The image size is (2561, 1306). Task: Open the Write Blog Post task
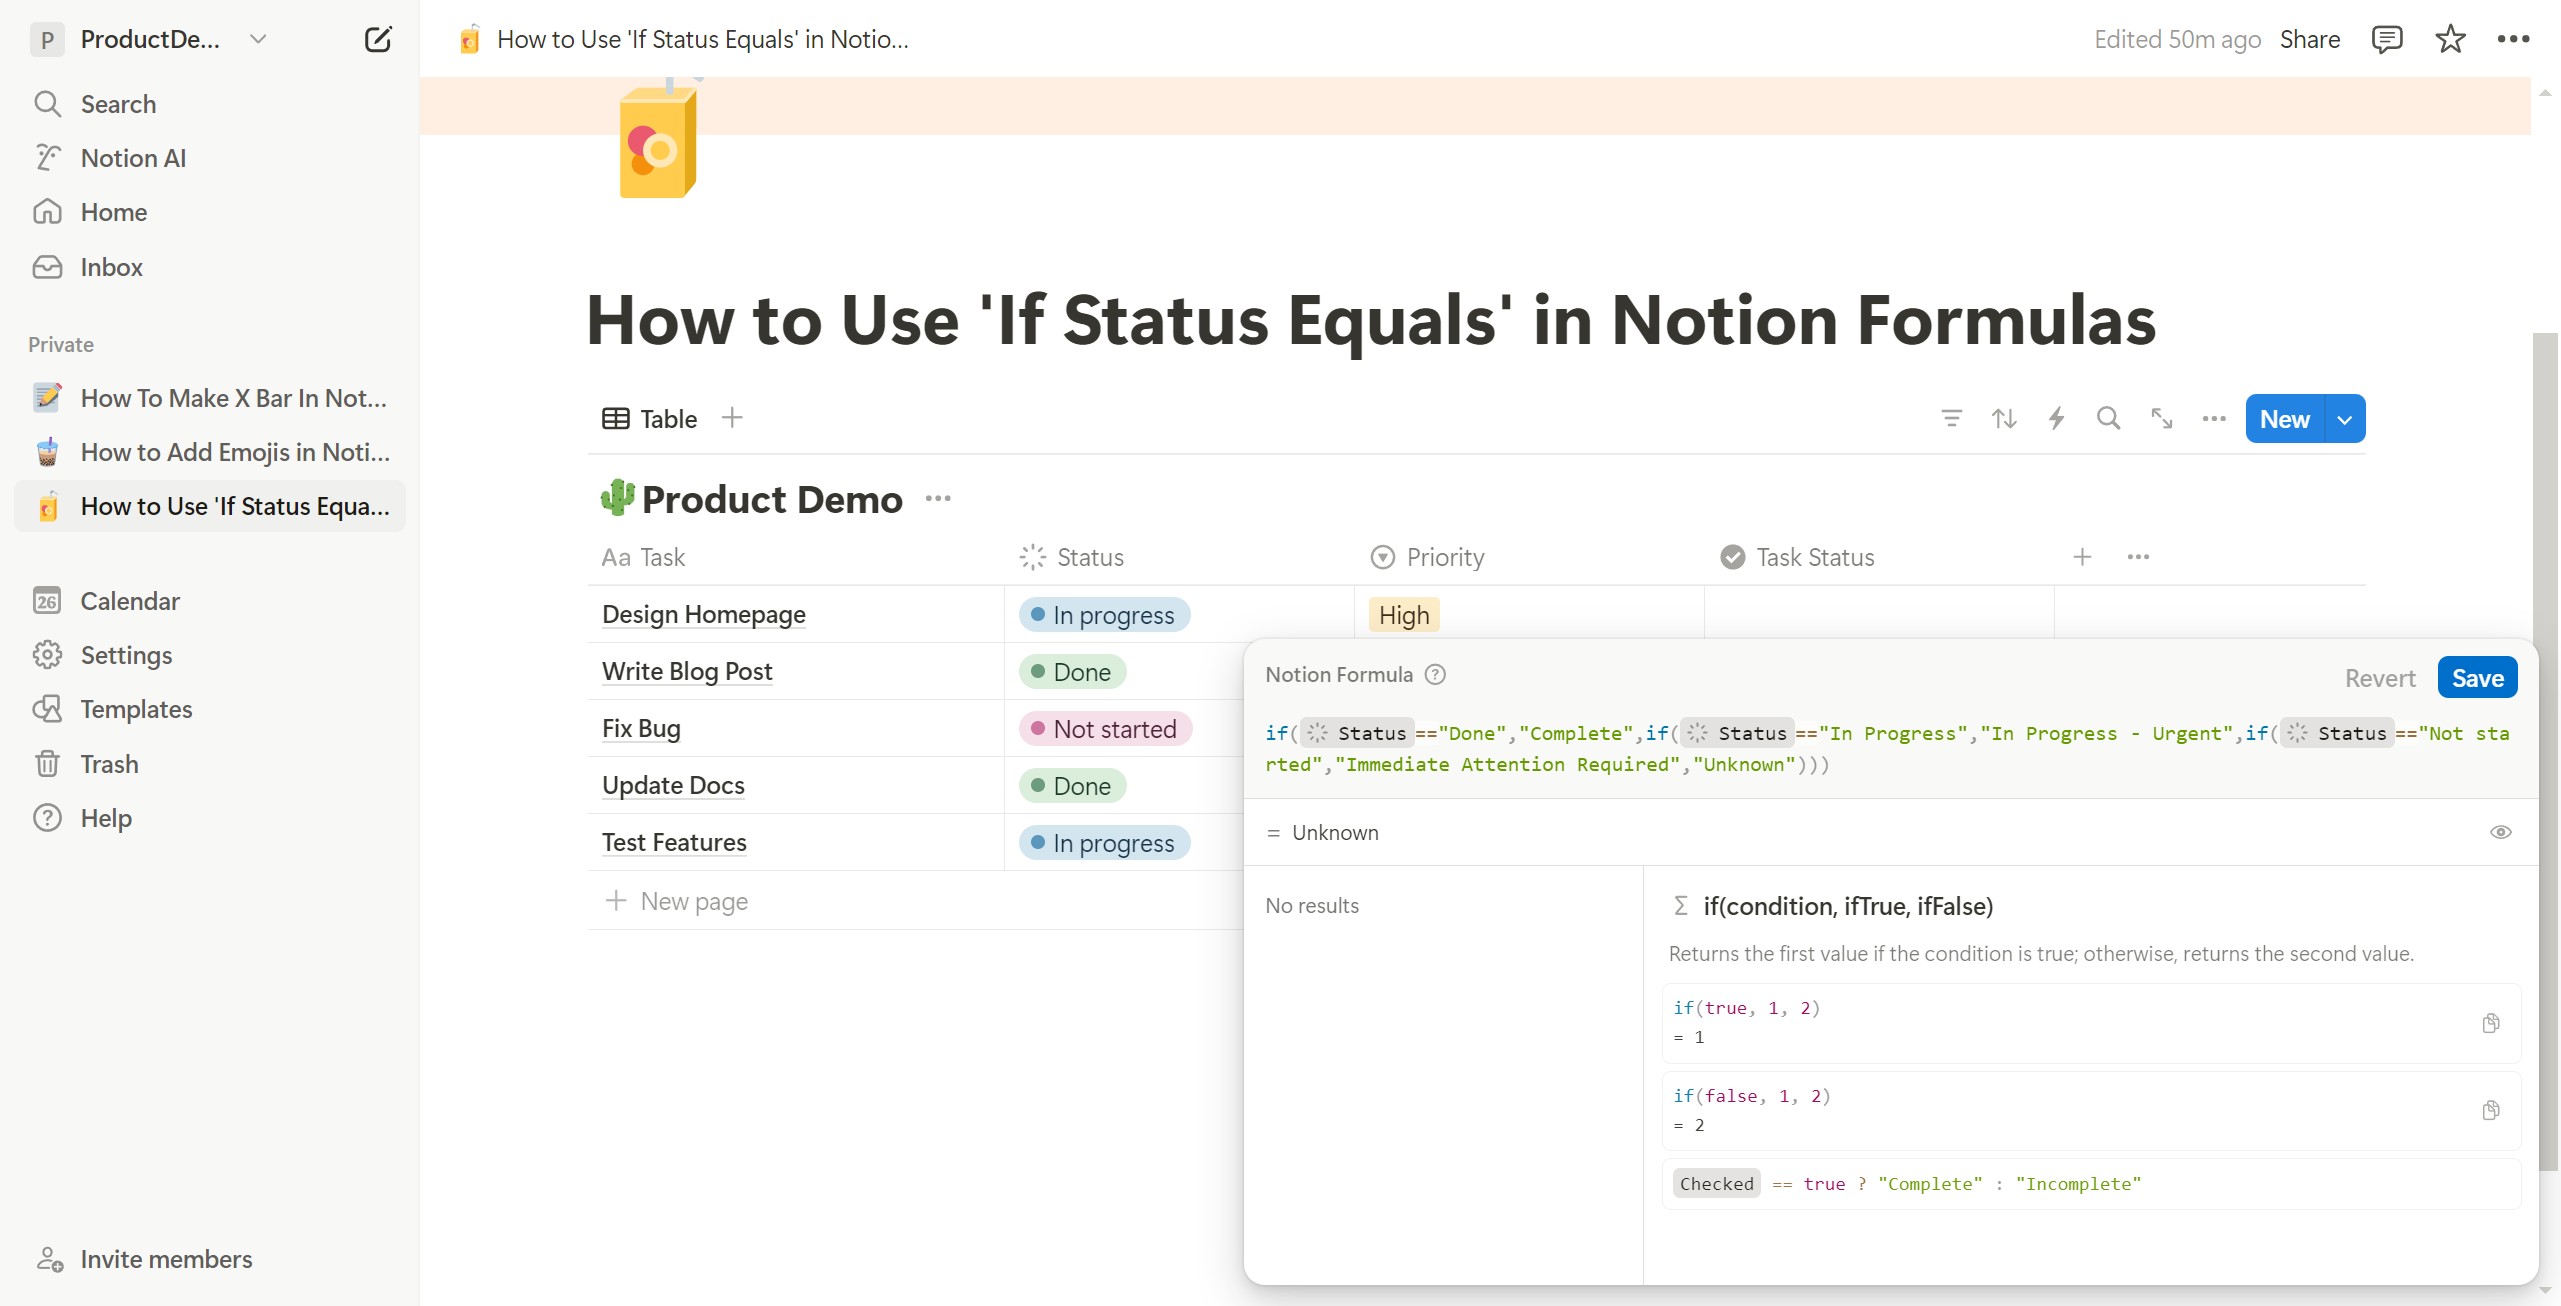687,671
